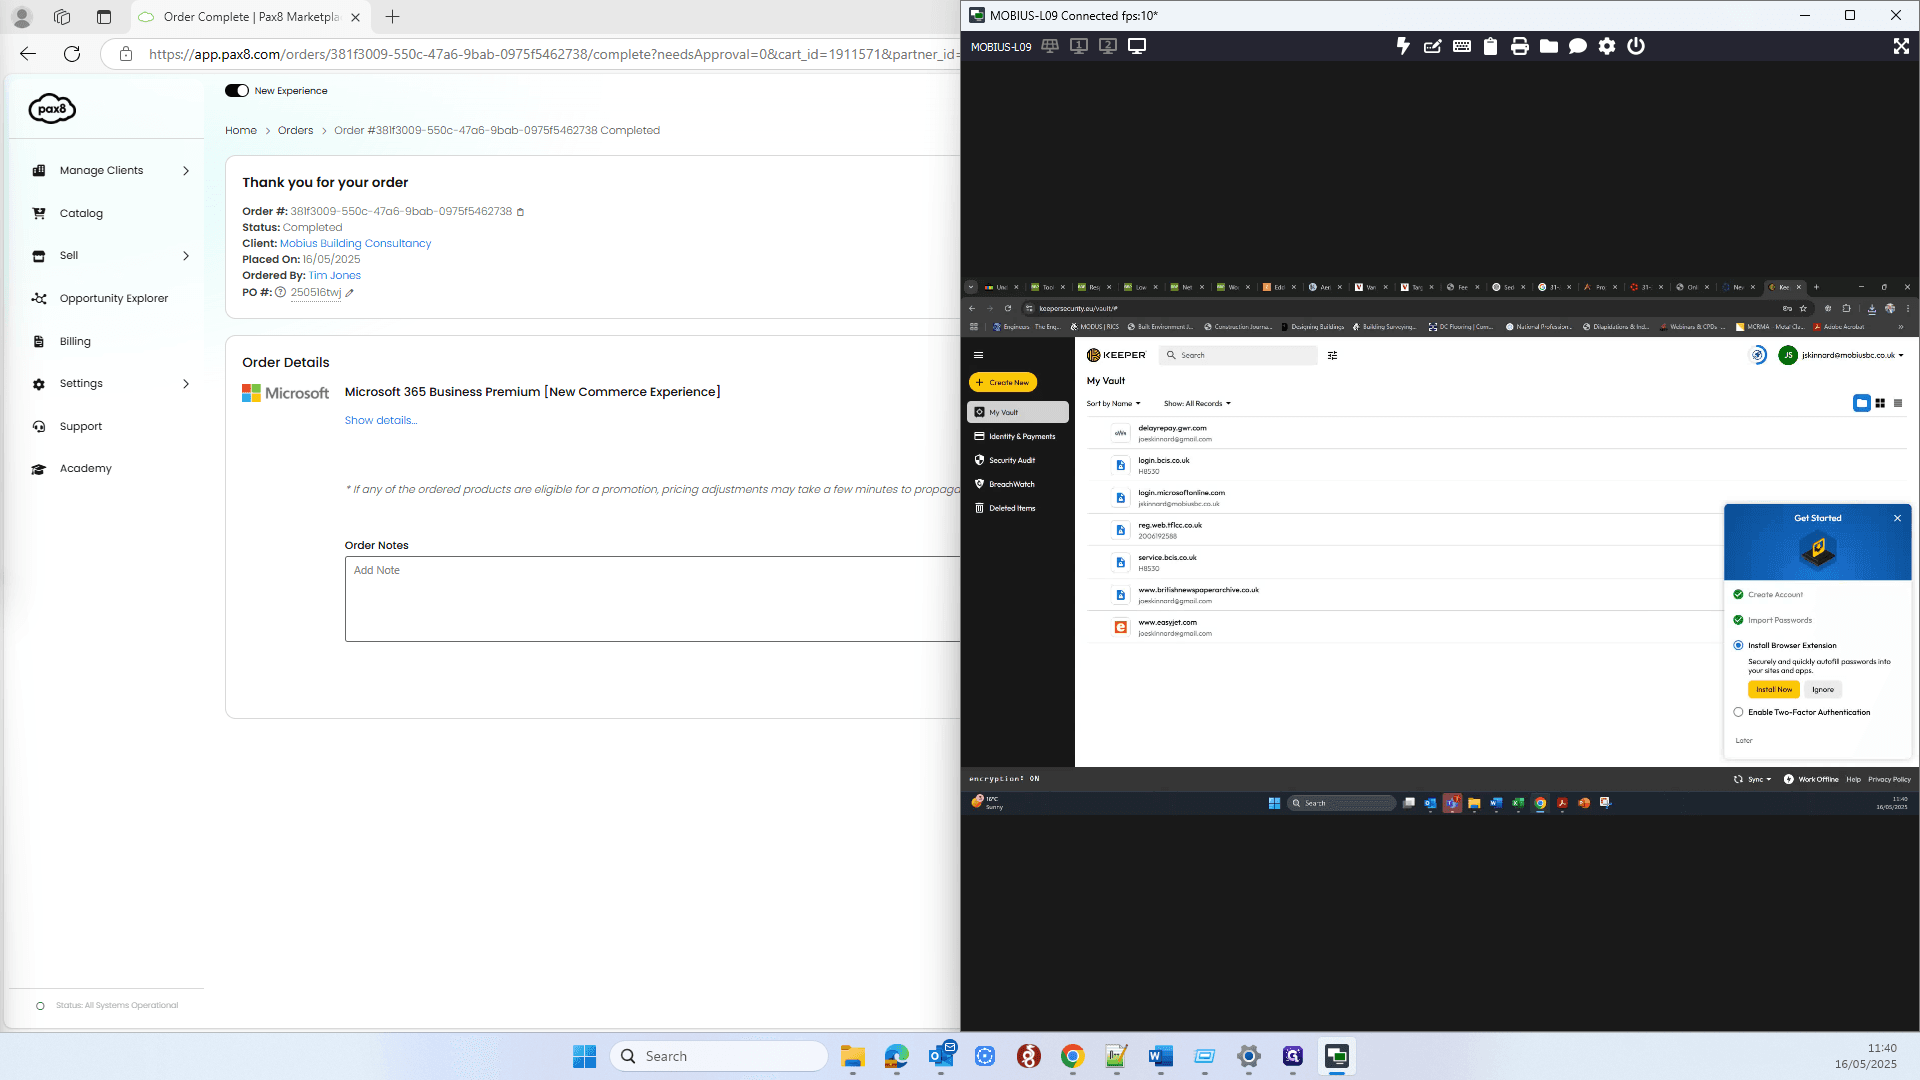Image resolution: width=1920 pixels, height=1080 pixels.
Task: Click Install Now for browser extension
Action: (x=1774, y=690)
